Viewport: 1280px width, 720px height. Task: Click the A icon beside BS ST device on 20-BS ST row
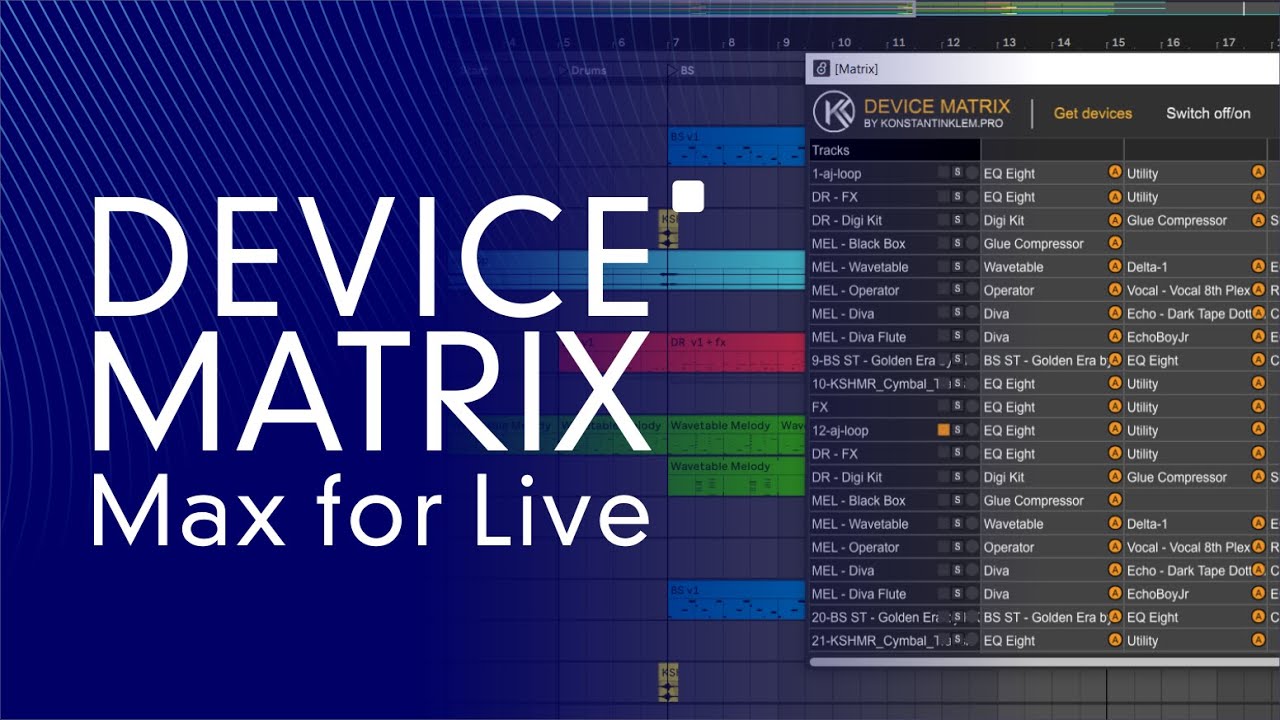[x=1115, y=617]
